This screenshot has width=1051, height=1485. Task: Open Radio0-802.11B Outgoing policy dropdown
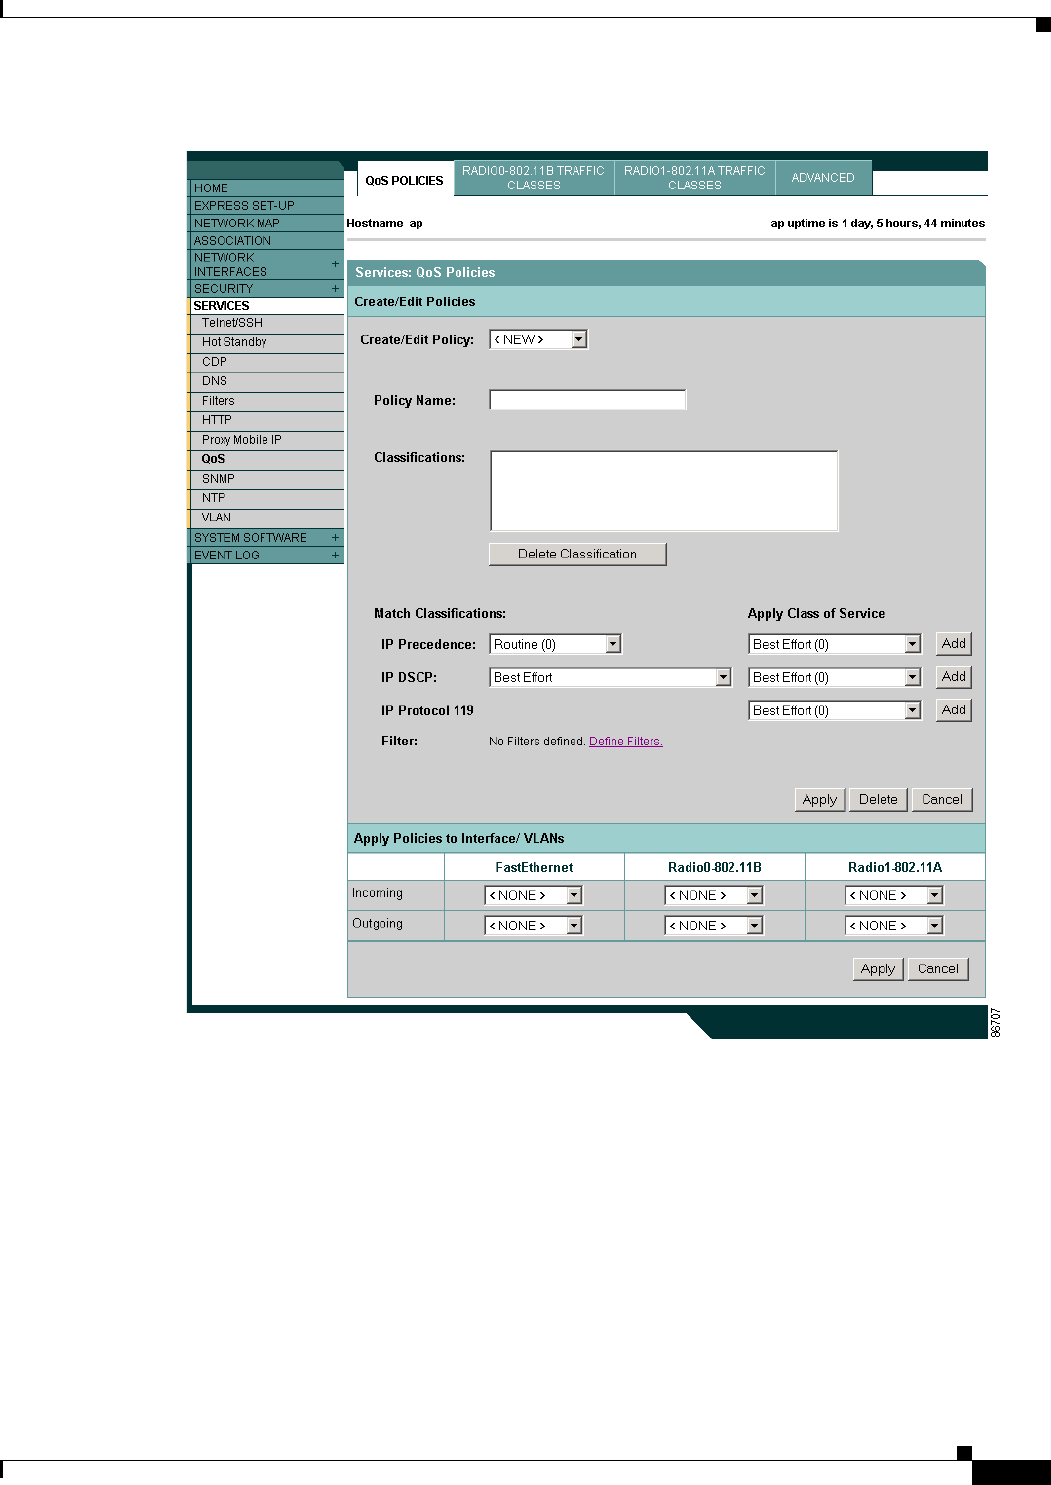point(714,926)
